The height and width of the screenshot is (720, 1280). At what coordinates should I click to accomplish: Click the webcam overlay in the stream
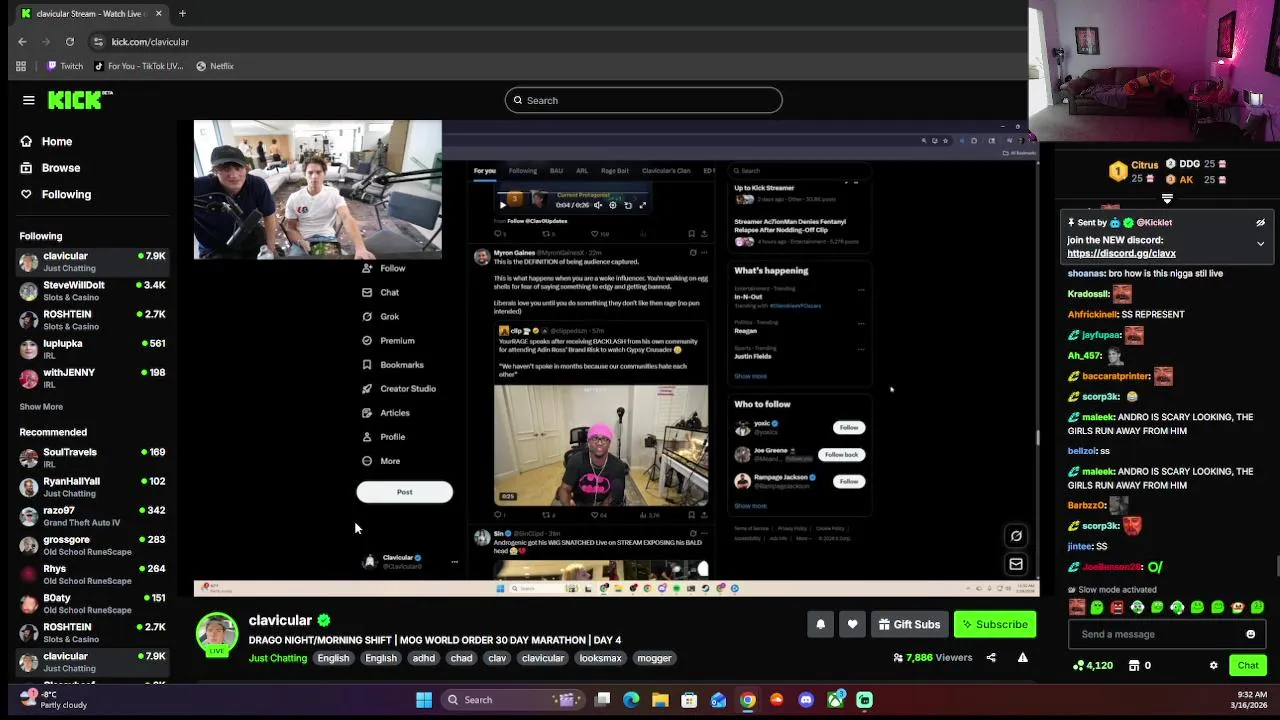click(x=318, y=190)
